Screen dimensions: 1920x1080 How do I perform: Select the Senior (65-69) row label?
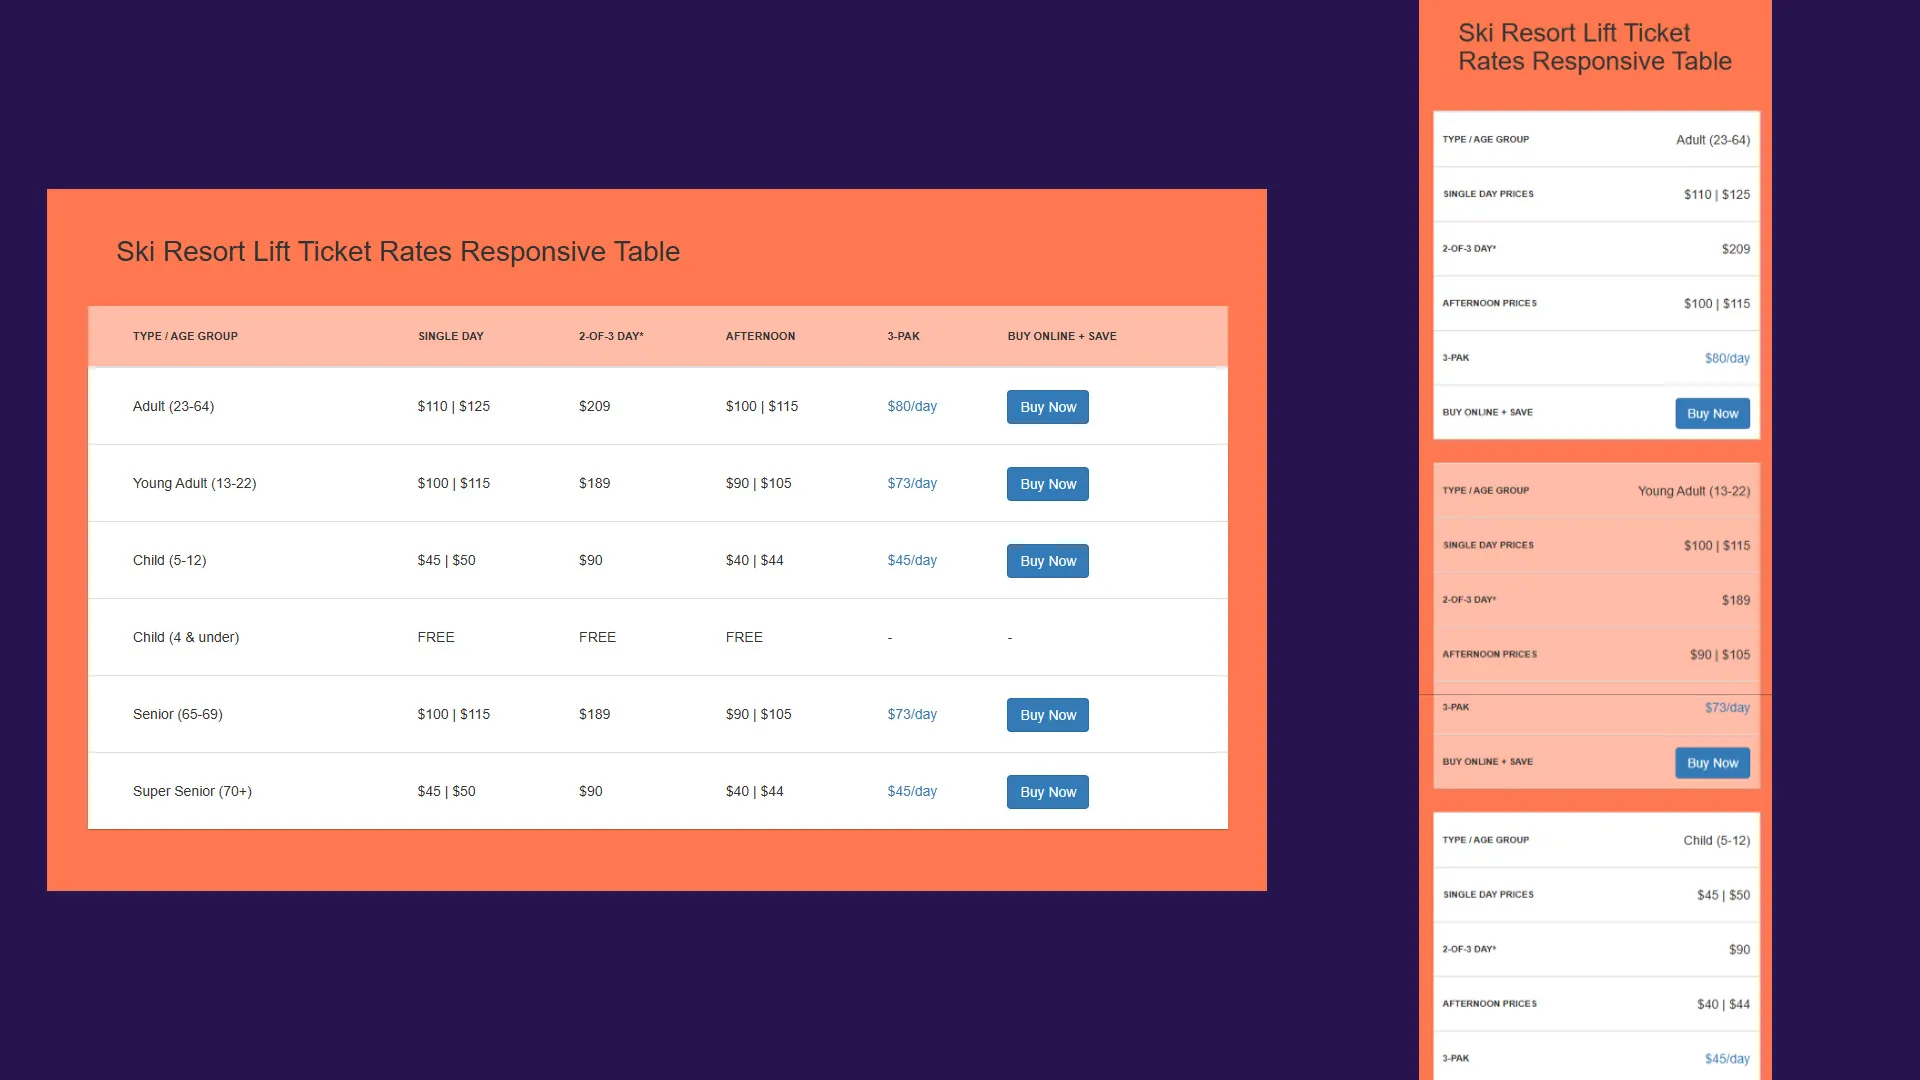[177, 714]
